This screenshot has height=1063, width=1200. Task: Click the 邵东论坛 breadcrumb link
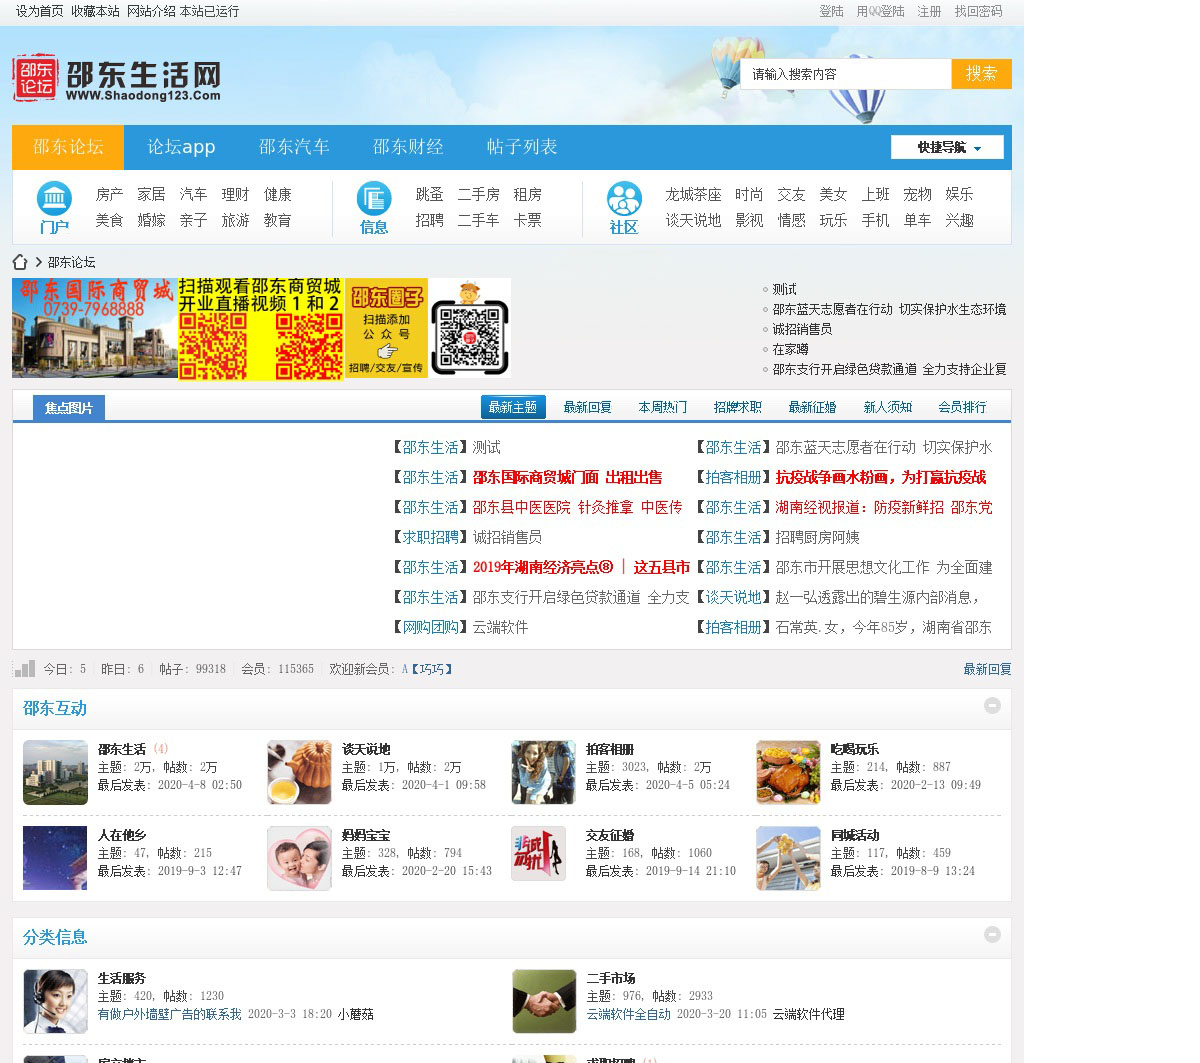pyautogui.click(x=72, y=262)
